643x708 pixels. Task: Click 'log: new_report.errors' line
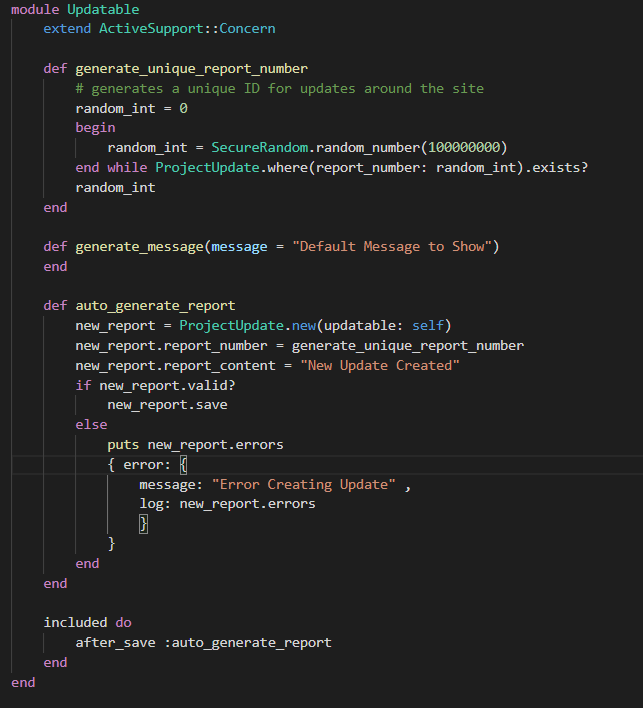pyautogui.click(x=228, y=504)
